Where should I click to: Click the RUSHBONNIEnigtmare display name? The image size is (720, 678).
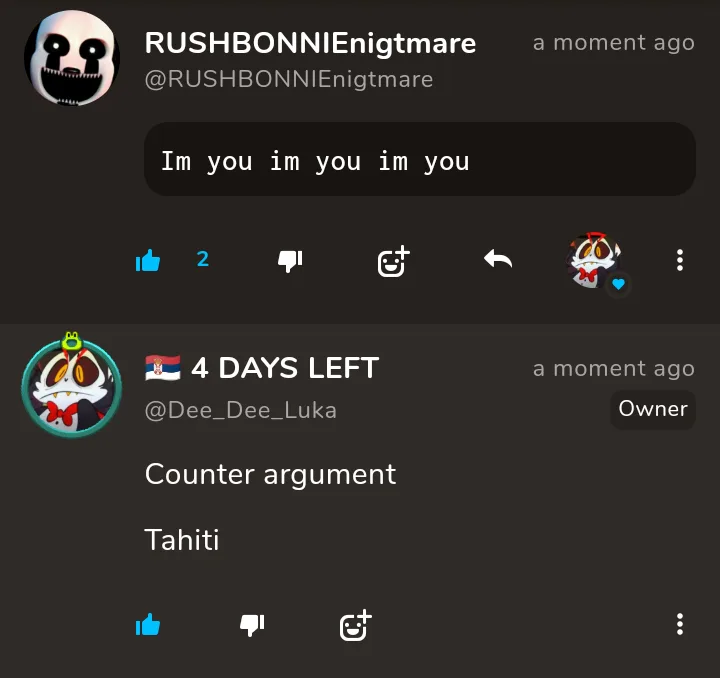[x=310, y=44]
